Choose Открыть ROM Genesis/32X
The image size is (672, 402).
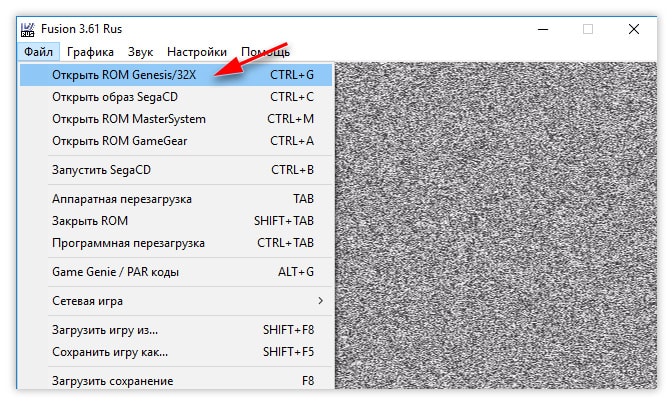click(176, 75)
